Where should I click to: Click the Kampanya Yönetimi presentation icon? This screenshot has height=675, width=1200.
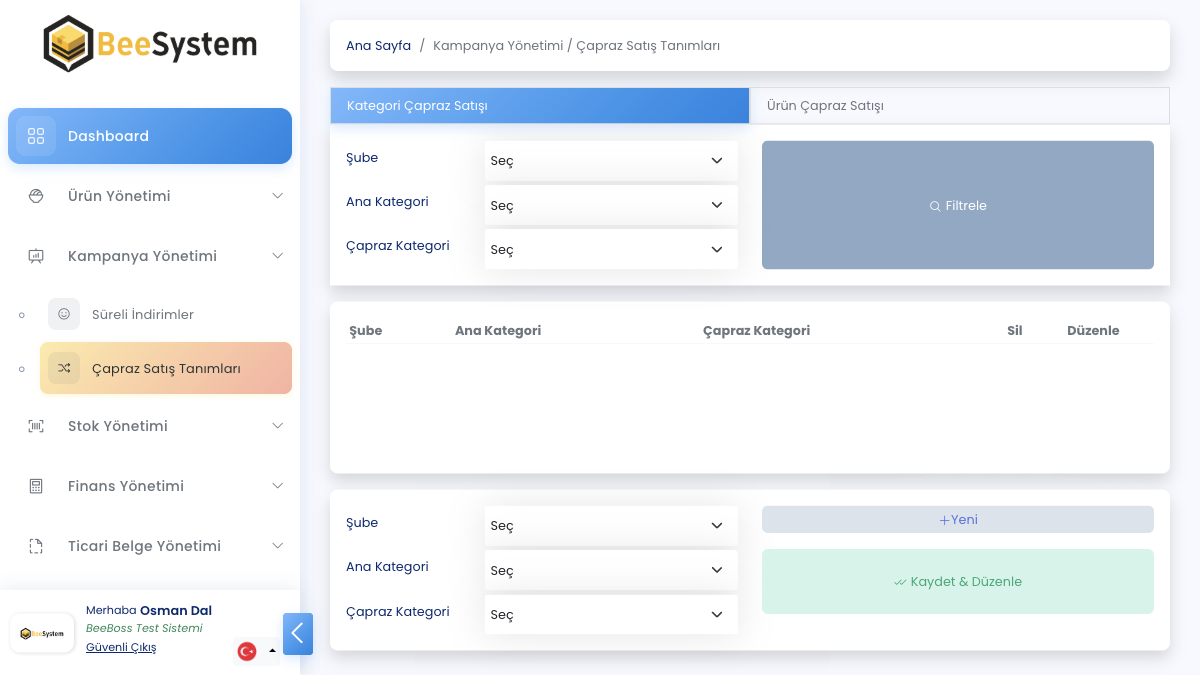36,256
